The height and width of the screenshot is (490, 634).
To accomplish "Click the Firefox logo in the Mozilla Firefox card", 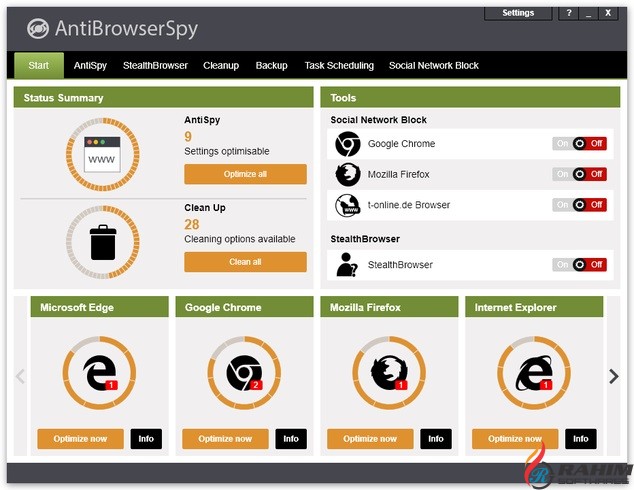I will pos(389,373).
